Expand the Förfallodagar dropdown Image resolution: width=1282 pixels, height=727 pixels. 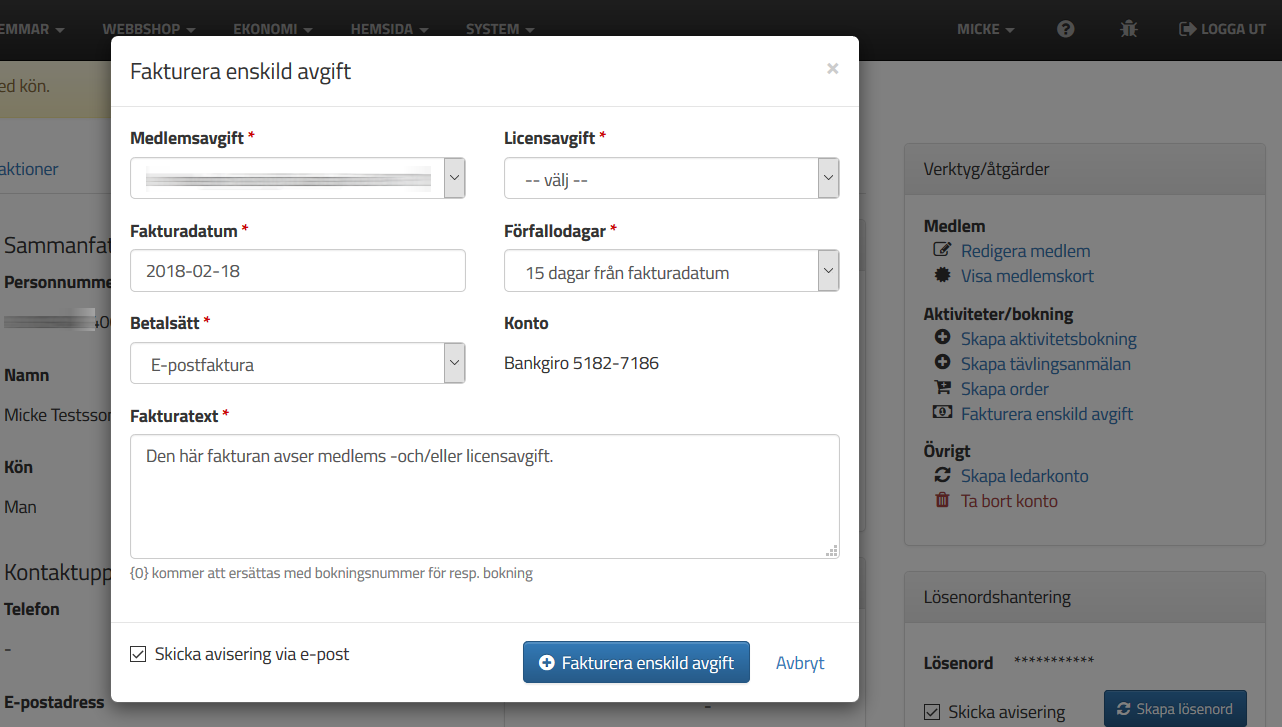point(671,271)
